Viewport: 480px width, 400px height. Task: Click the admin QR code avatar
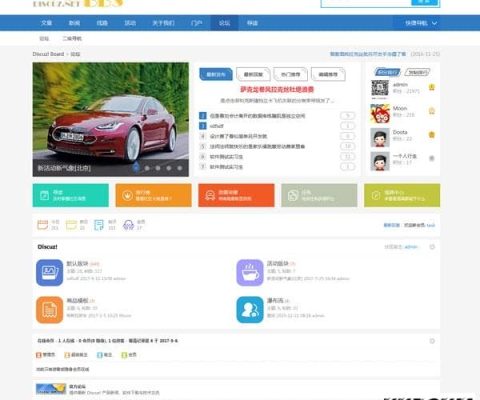pyautogui.click(x=380, y=89)
